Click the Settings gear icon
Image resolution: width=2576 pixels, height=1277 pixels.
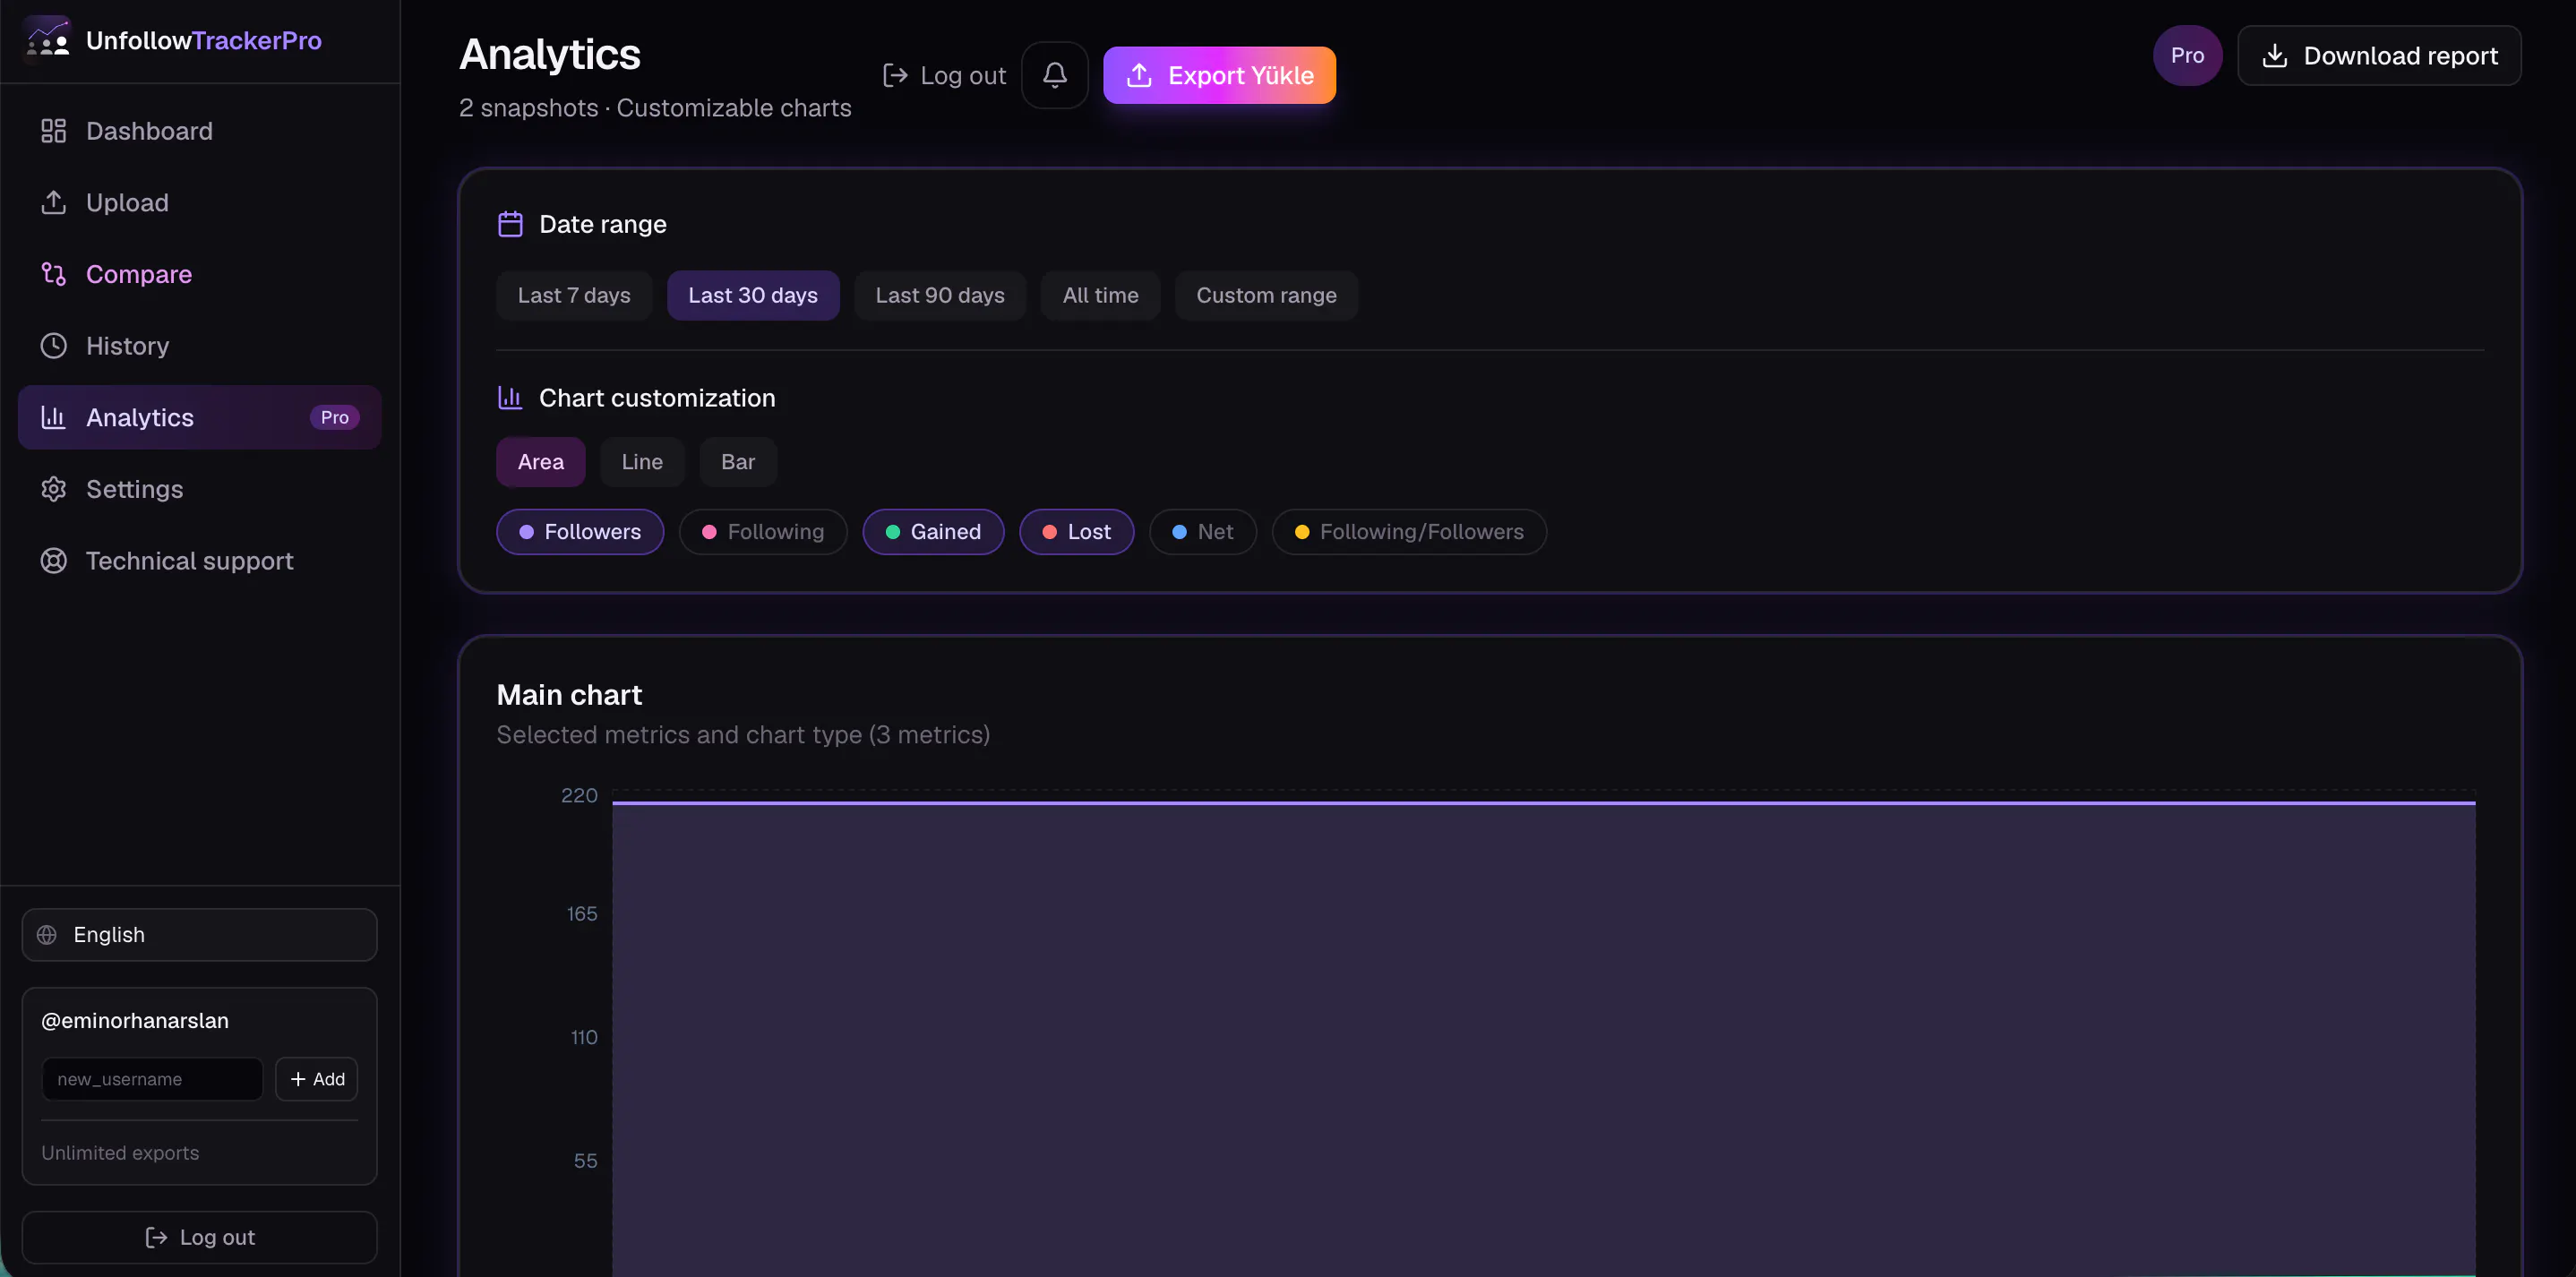tap(53, 489)
